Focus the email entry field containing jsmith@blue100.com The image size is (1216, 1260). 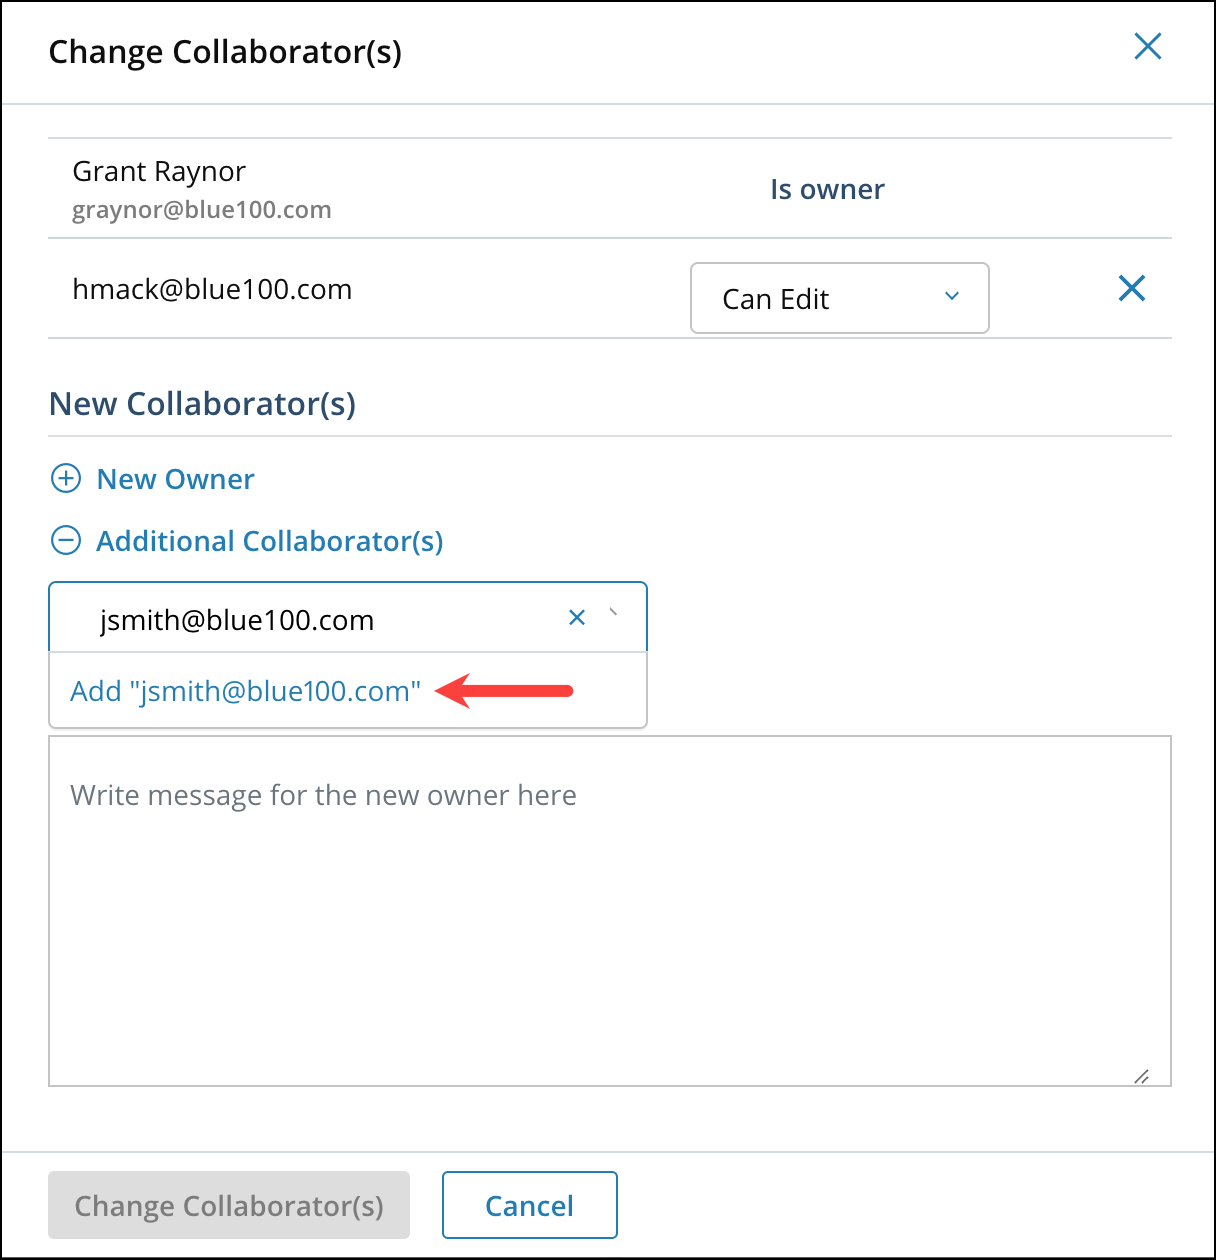point(300,618)
